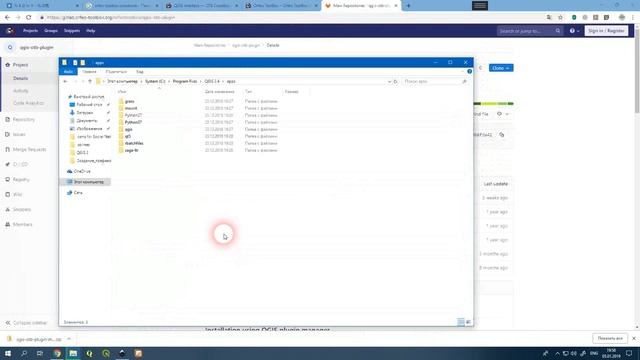640x360 pixels.
Task: Bookmark the page with the star icon
Action: 560,18
